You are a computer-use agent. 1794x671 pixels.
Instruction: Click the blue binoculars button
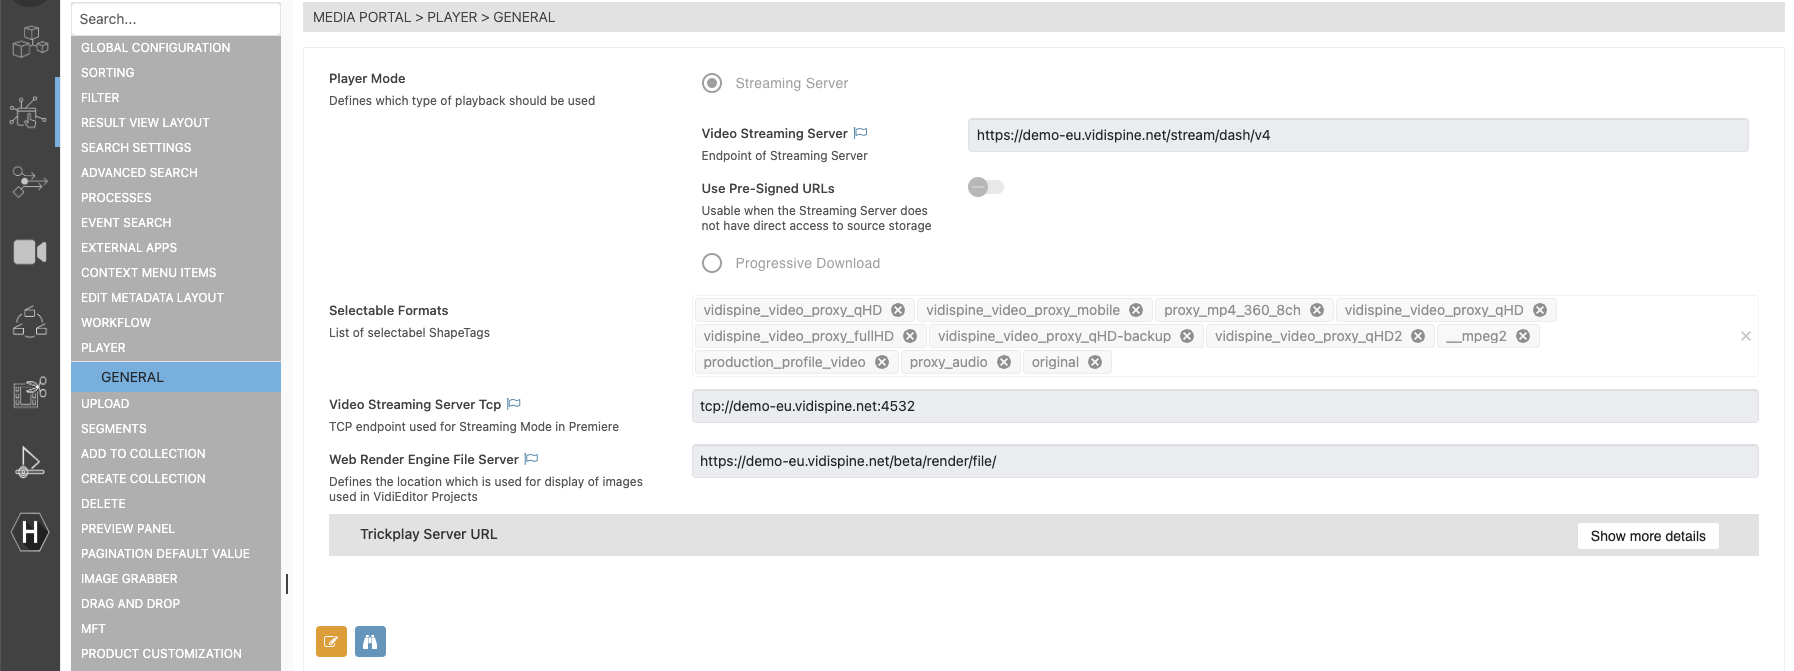[x=370, y=642]
